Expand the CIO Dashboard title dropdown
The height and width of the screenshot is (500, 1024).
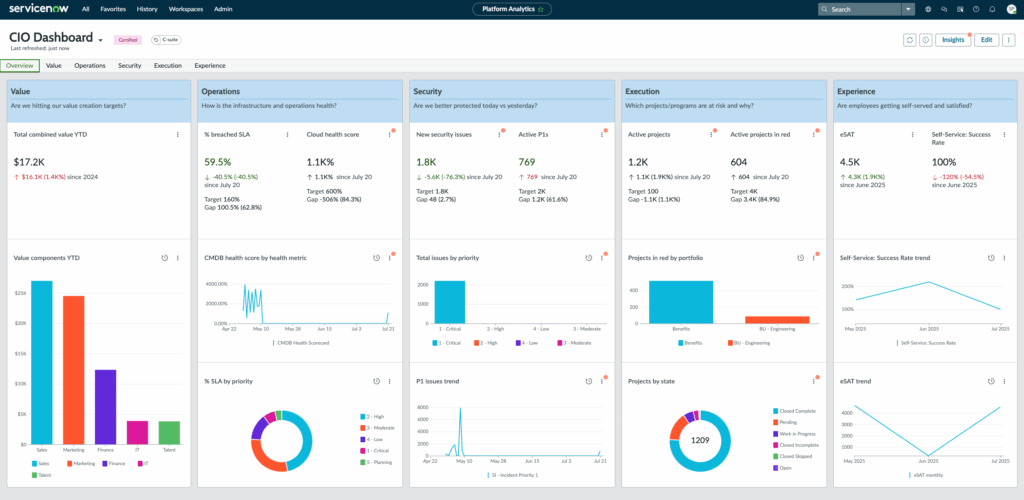tap(101, 41)
